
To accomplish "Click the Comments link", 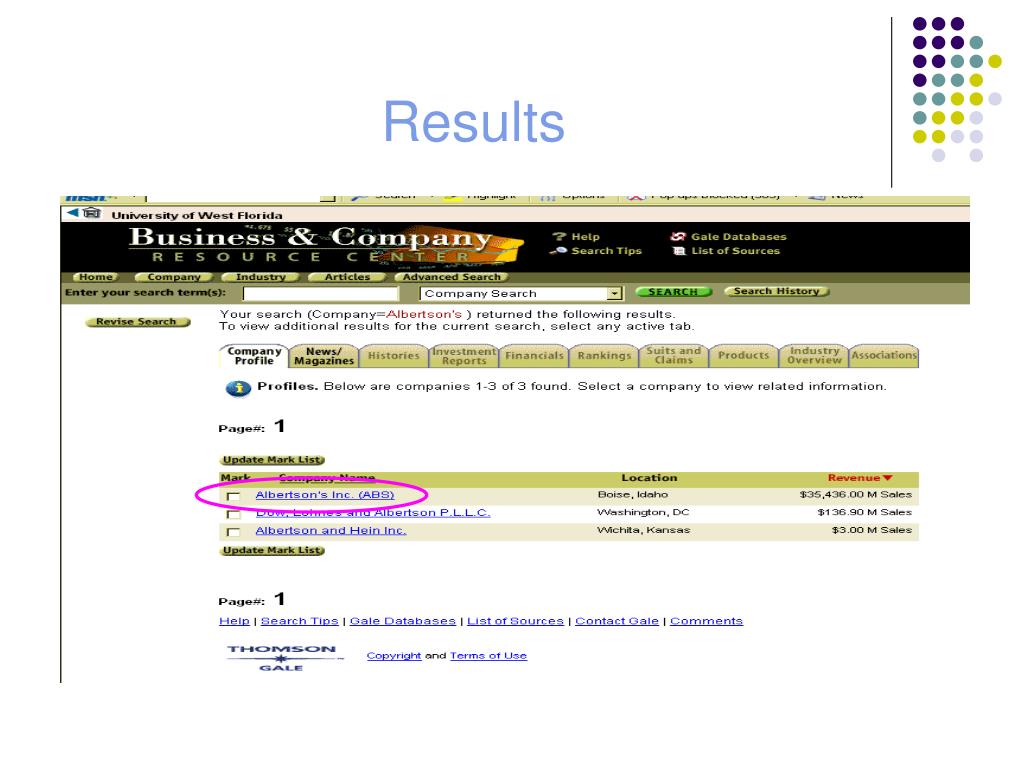I will (x=706, y=621).
